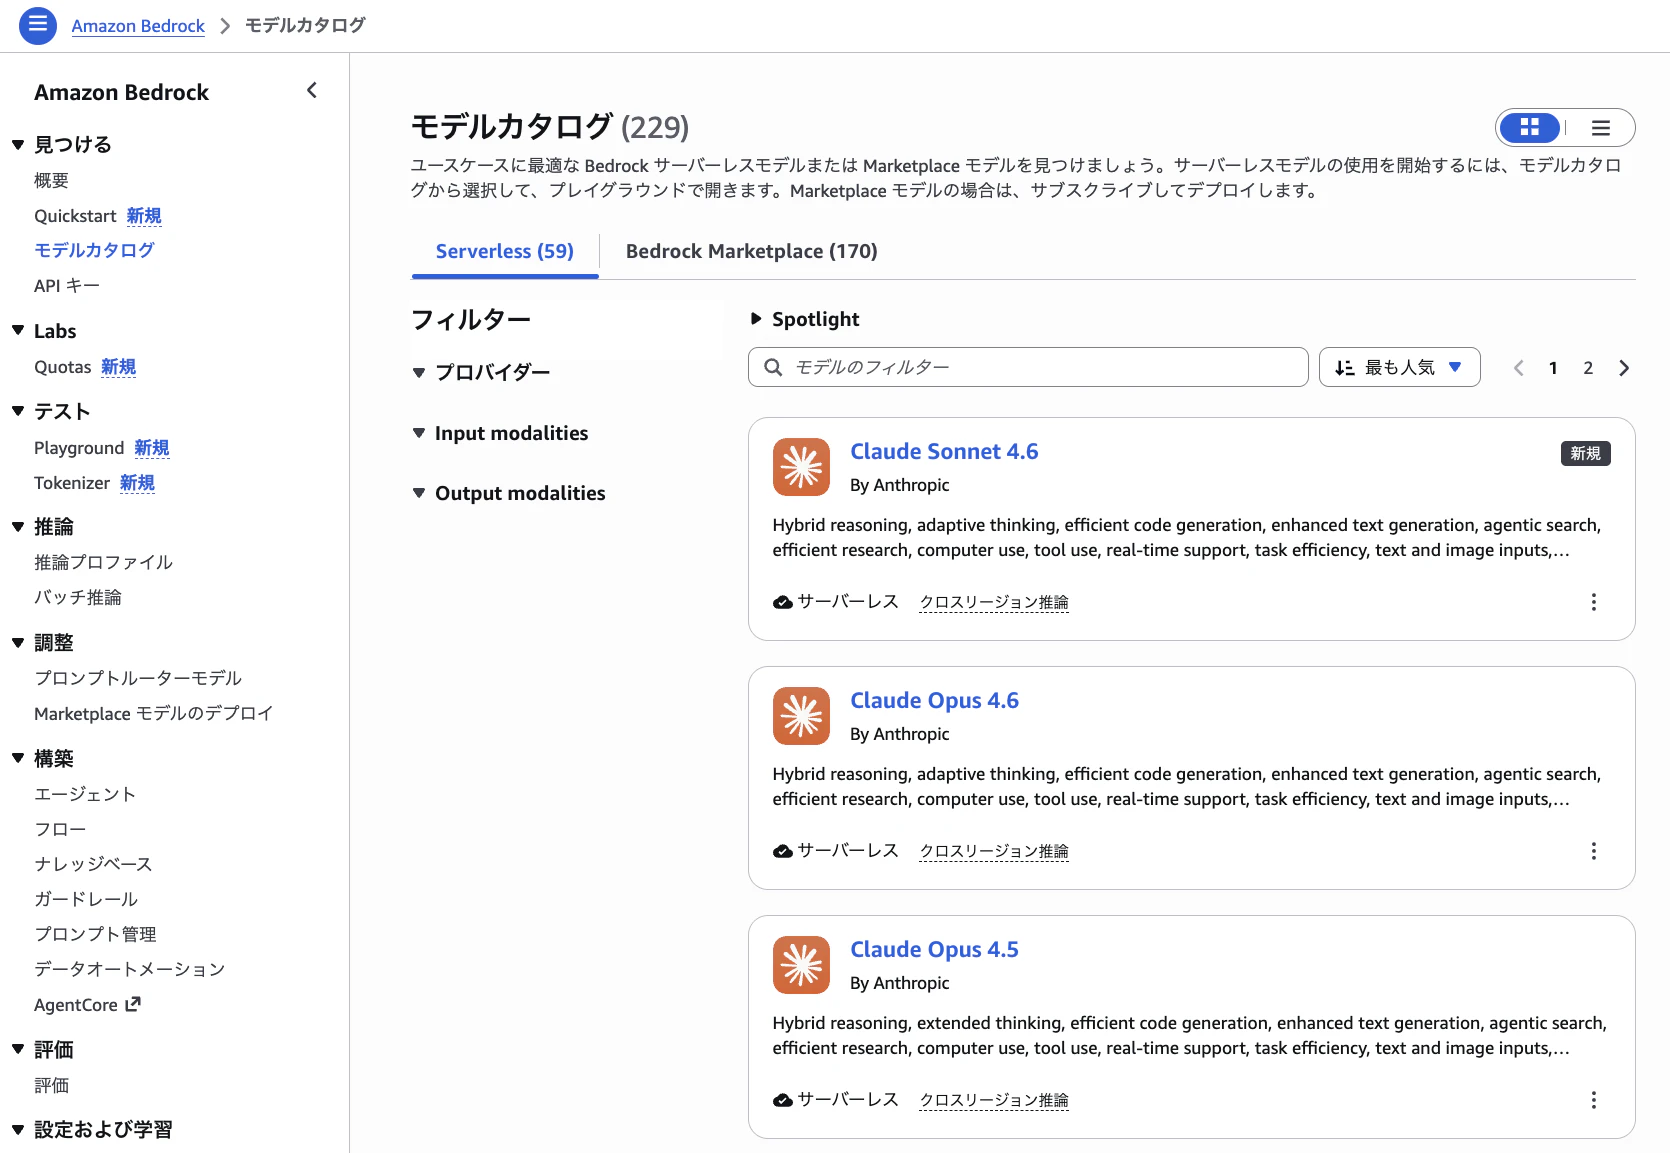Screen dimensions: 1670x1153
Task: Click クロスリージョン推論 on Claude Opus 4.5
Action: click(994, 1100)
